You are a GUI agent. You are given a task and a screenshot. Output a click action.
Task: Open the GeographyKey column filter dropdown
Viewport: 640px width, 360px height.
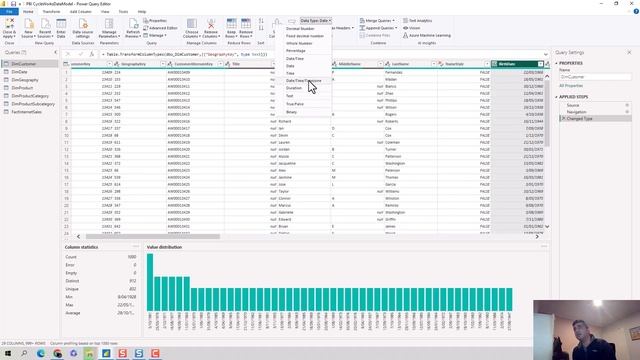[x=163, y=64]
